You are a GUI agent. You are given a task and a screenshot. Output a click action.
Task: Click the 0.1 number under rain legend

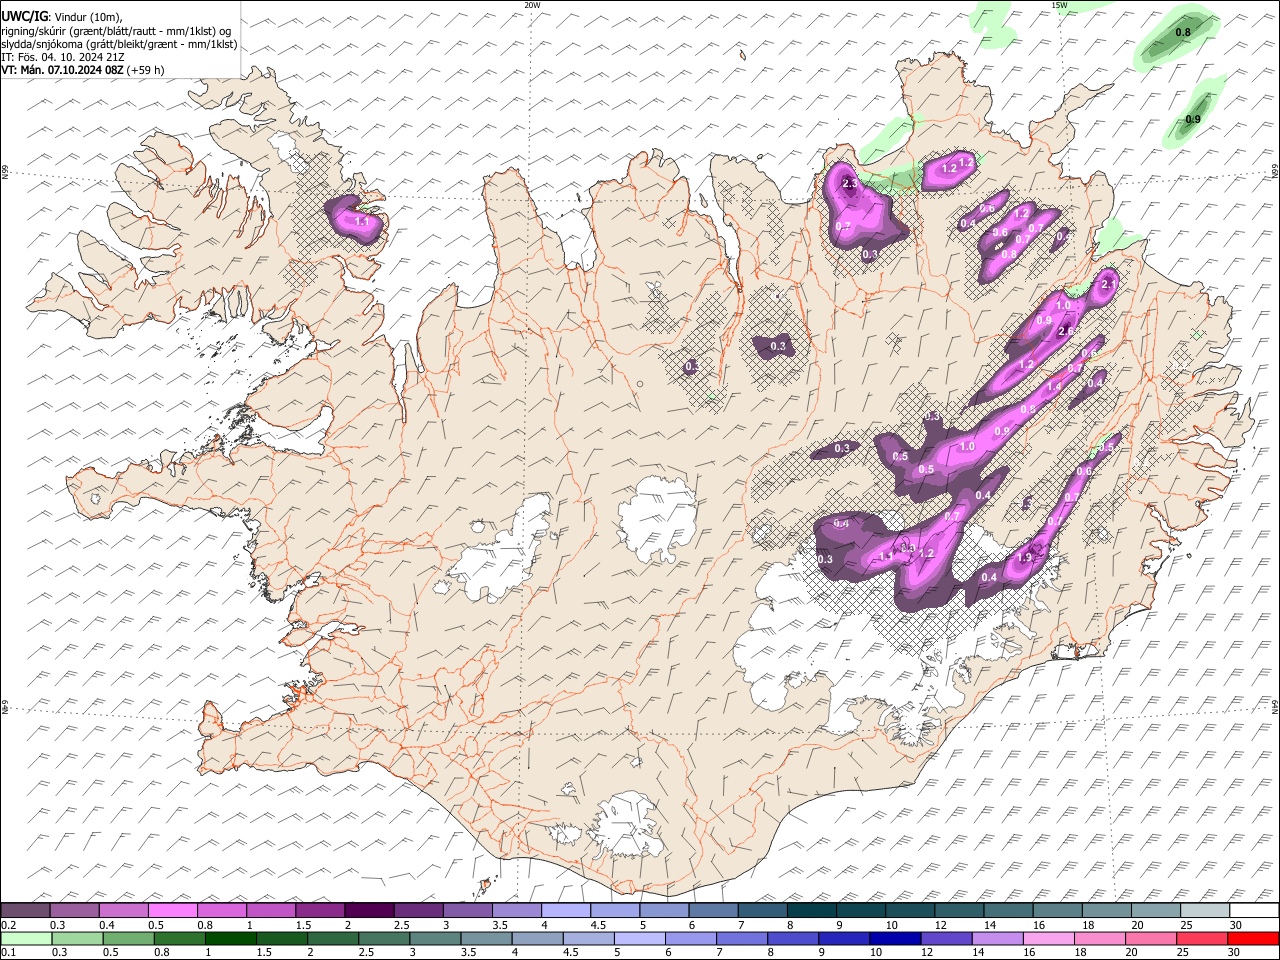click(x=9, y=953)
